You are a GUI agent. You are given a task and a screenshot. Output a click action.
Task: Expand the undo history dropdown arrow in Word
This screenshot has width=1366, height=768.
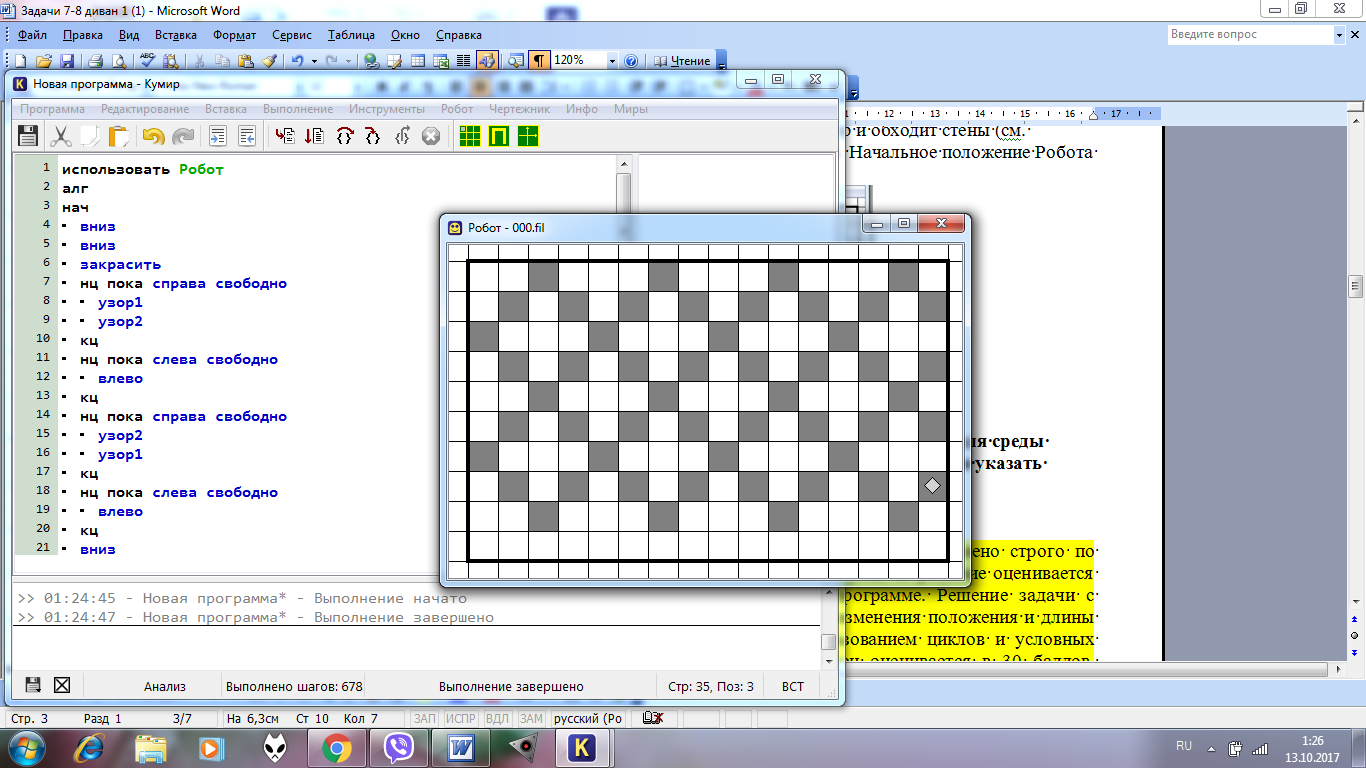(x=314, y=60)
